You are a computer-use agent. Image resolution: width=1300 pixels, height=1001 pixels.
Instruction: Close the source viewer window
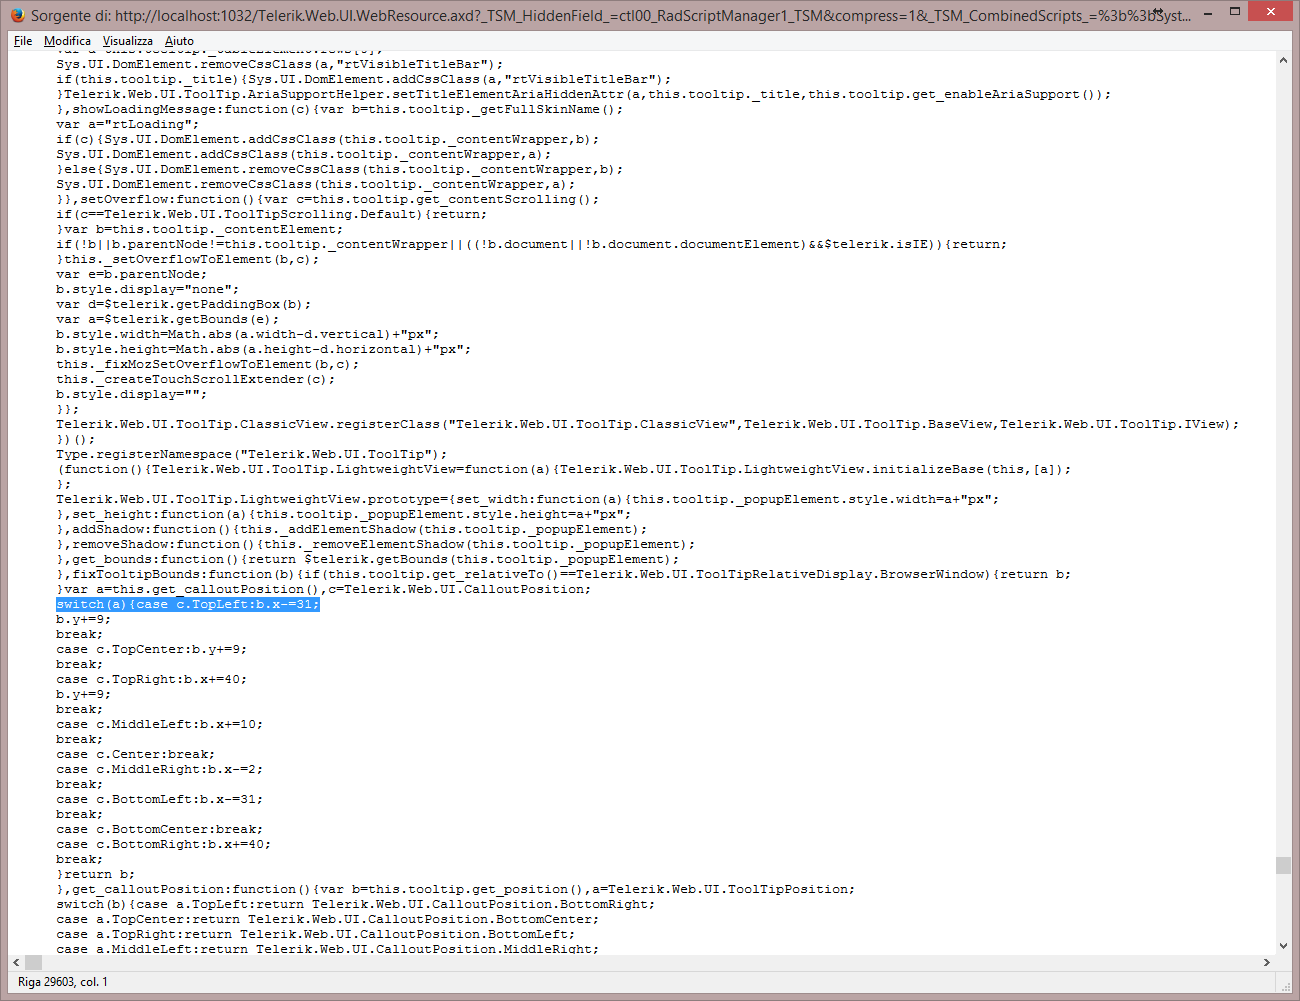pyautogui.click(x=1271, y=12)
